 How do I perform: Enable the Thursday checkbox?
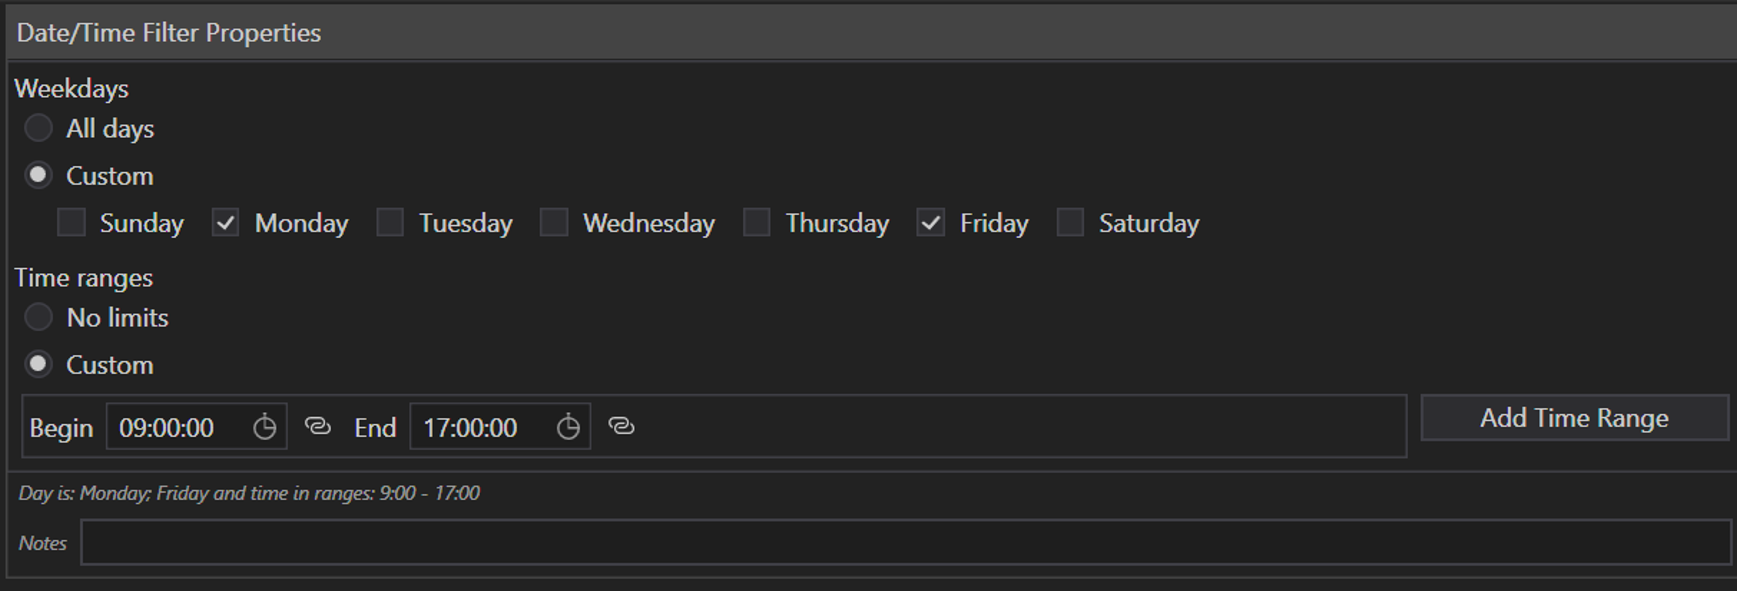tap(757, 222)
